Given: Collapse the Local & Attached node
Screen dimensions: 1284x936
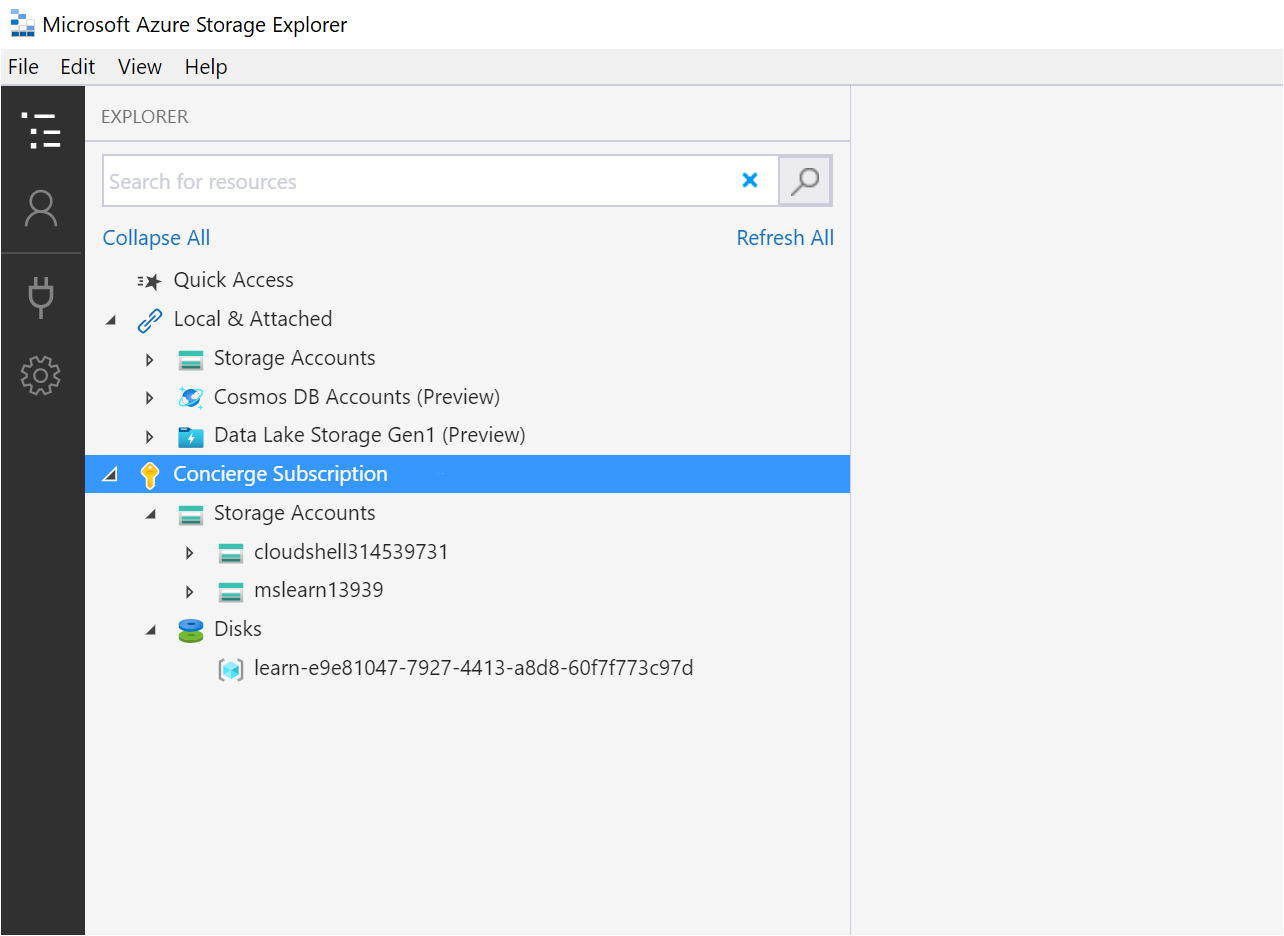Looking at the screenshot, I should point(111,318).
